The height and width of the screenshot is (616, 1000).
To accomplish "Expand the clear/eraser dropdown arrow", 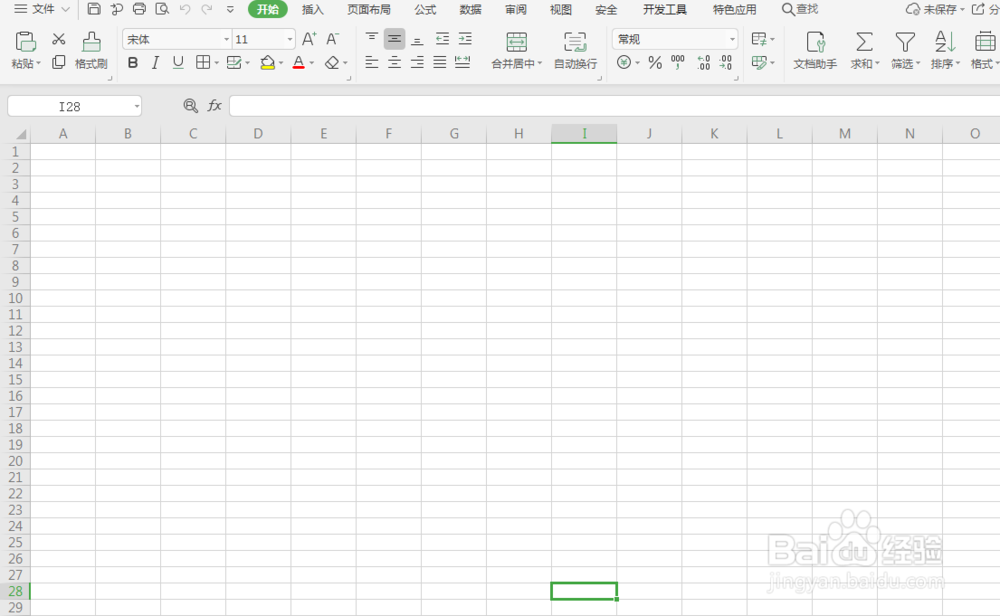I will point(345,63).
